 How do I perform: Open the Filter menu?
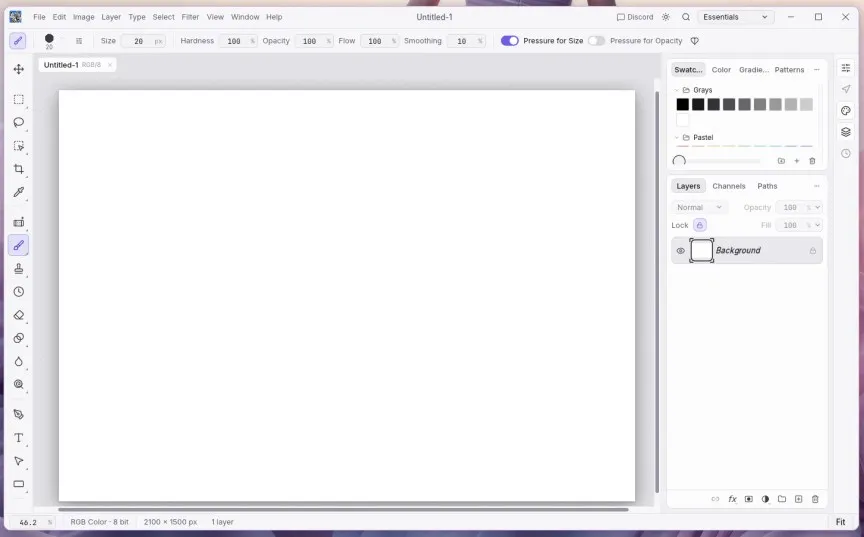click(190, 17)
